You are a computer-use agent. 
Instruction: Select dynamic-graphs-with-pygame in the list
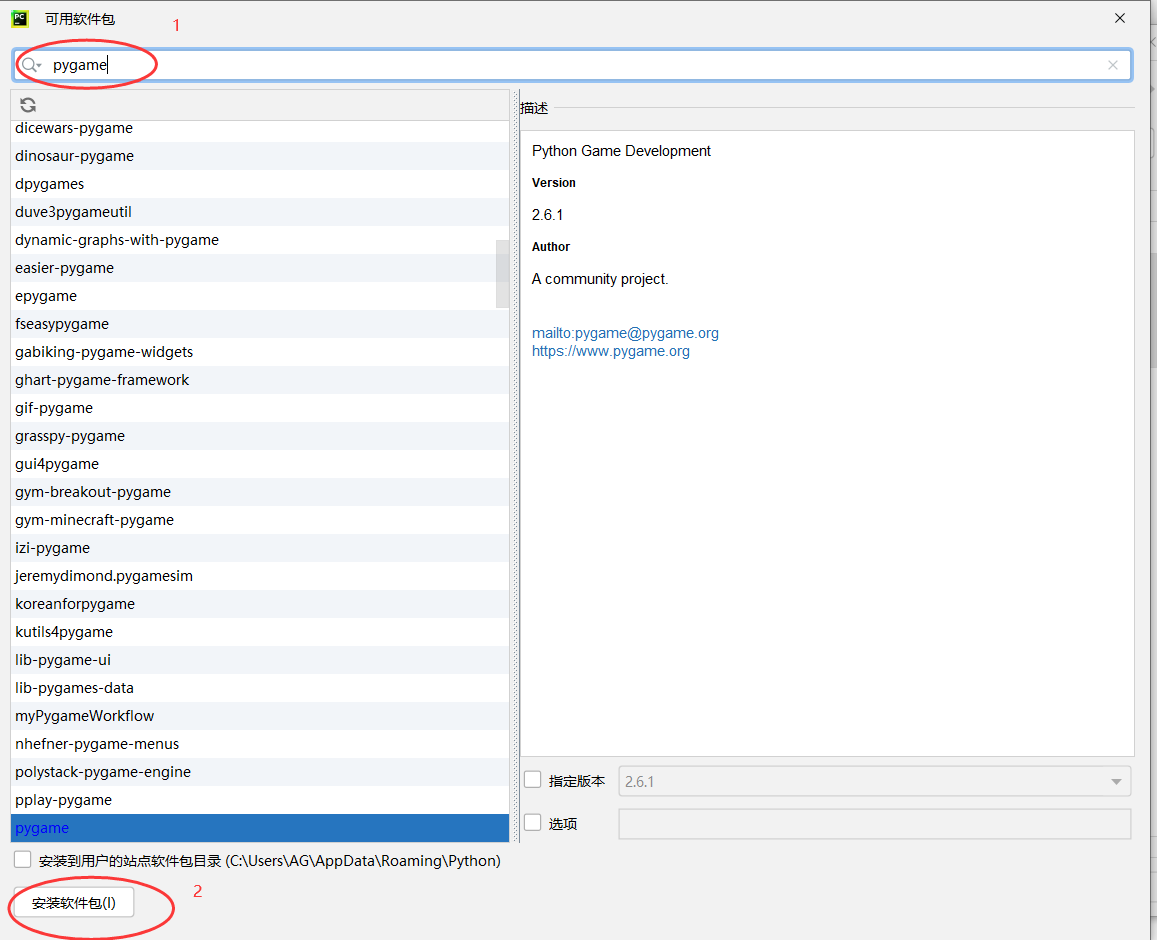coord(260,241)
